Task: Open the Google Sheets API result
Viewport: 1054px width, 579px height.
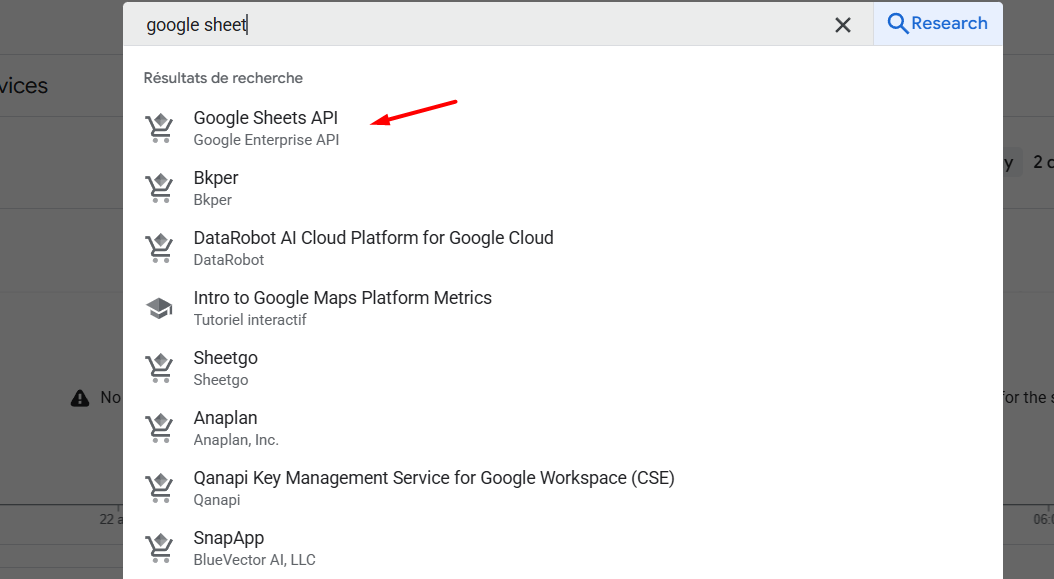Action: click(x=563, y=128)
